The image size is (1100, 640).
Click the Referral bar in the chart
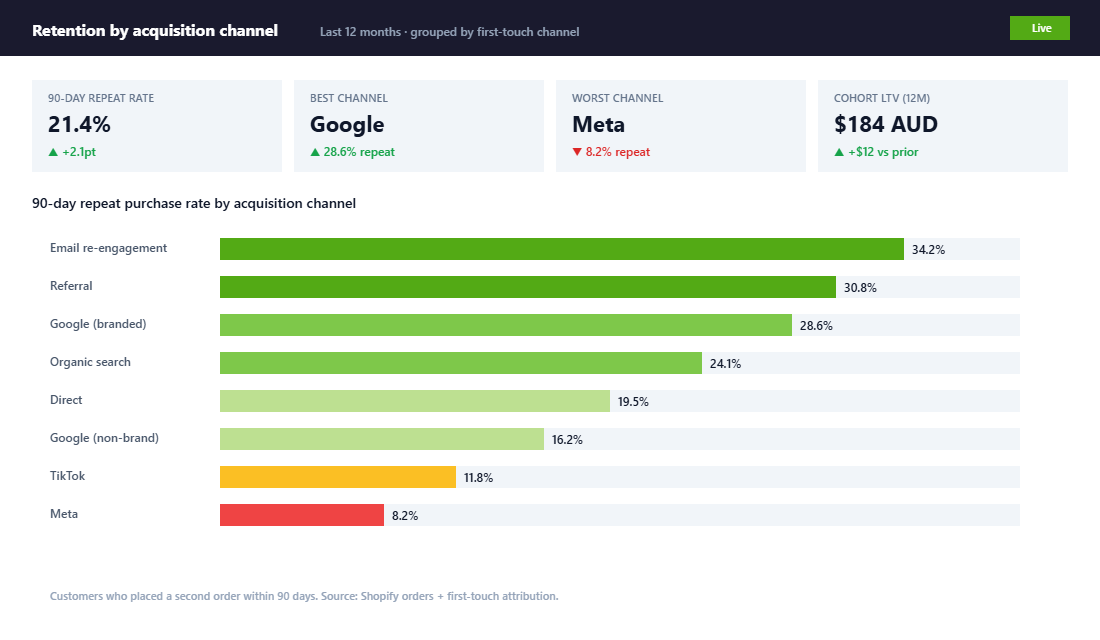pos(525,286)
